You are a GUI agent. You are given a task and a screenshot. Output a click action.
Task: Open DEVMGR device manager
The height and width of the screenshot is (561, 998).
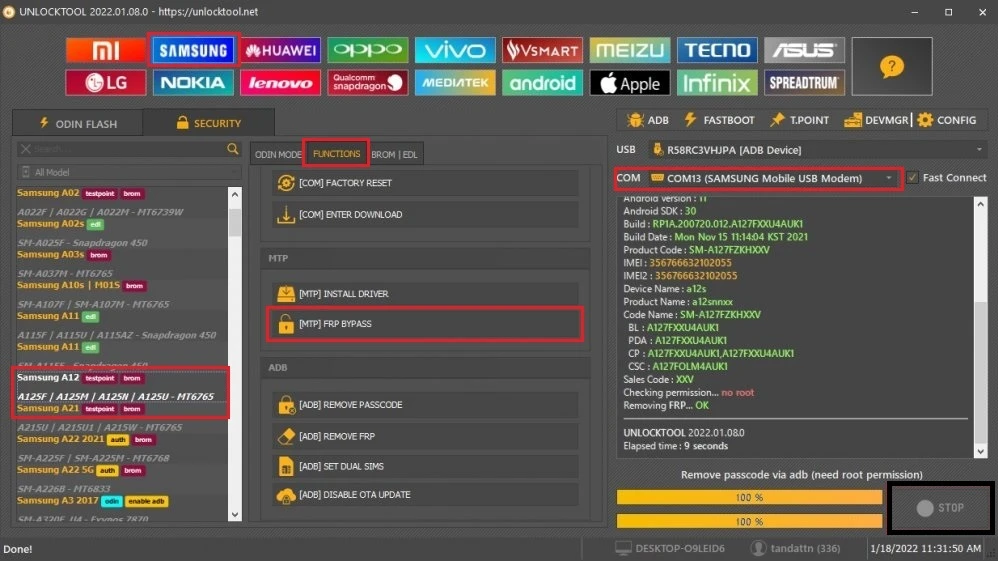[x=876, y=120]
